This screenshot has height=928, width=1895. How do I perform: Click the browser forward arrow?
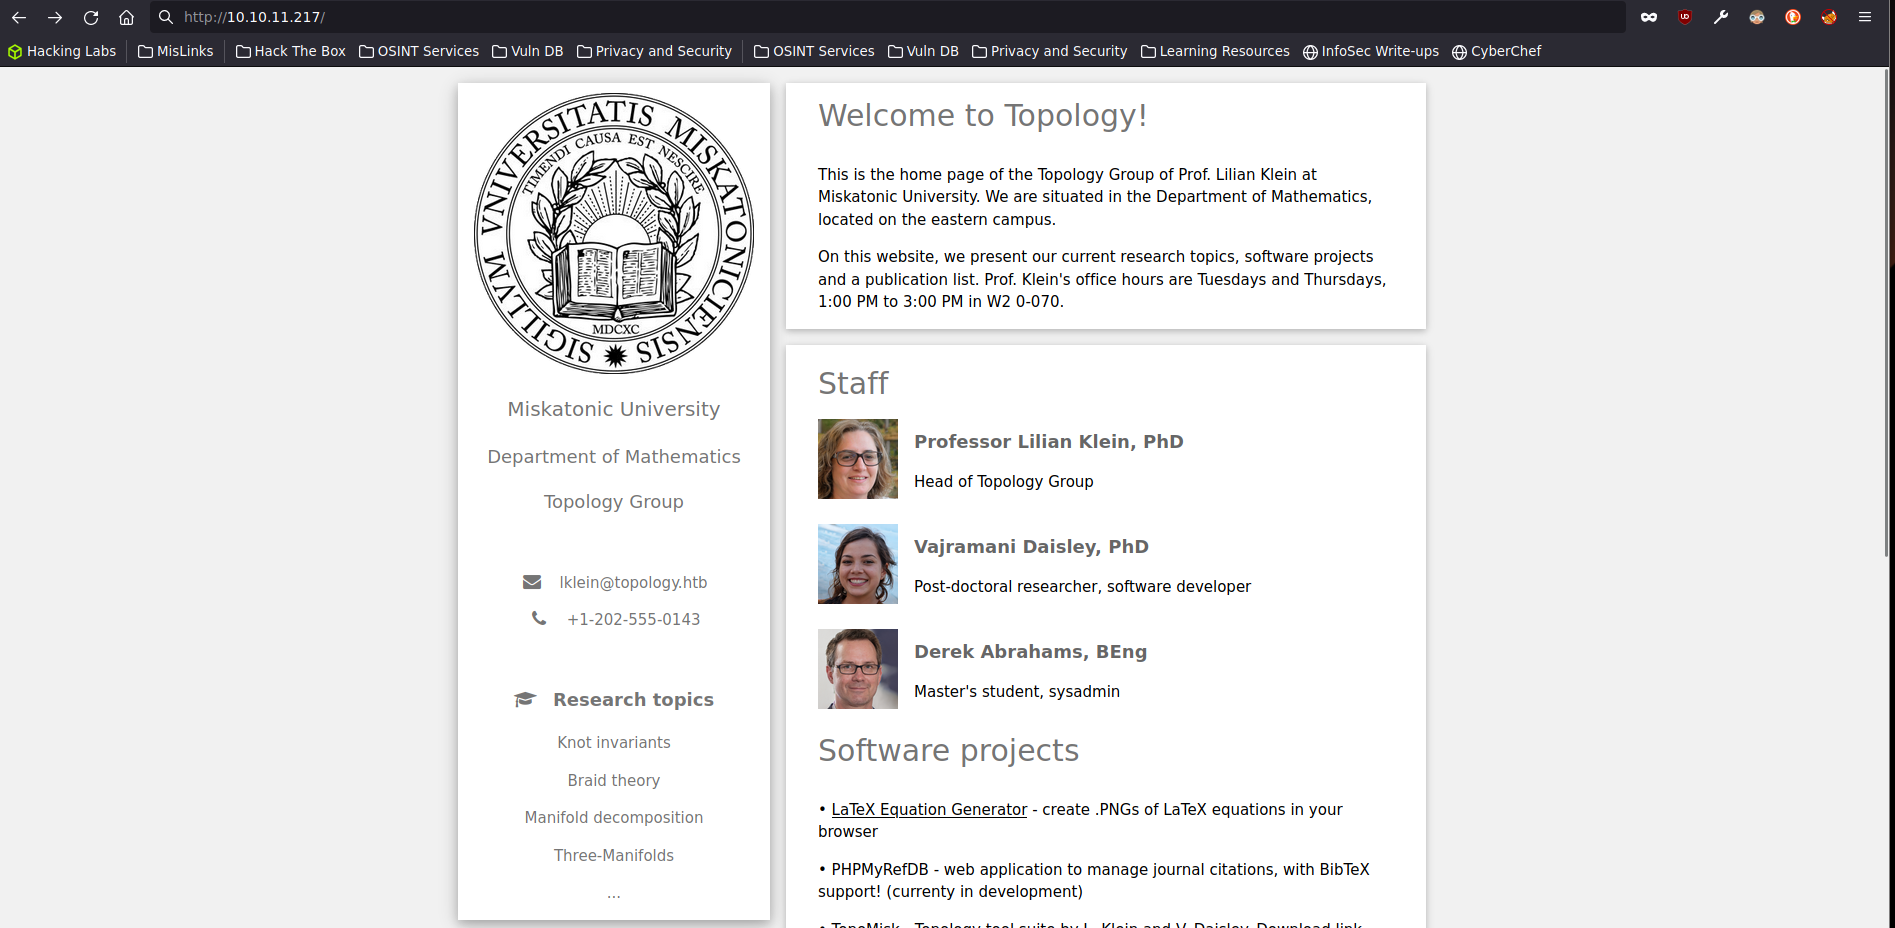coord(55,17)
